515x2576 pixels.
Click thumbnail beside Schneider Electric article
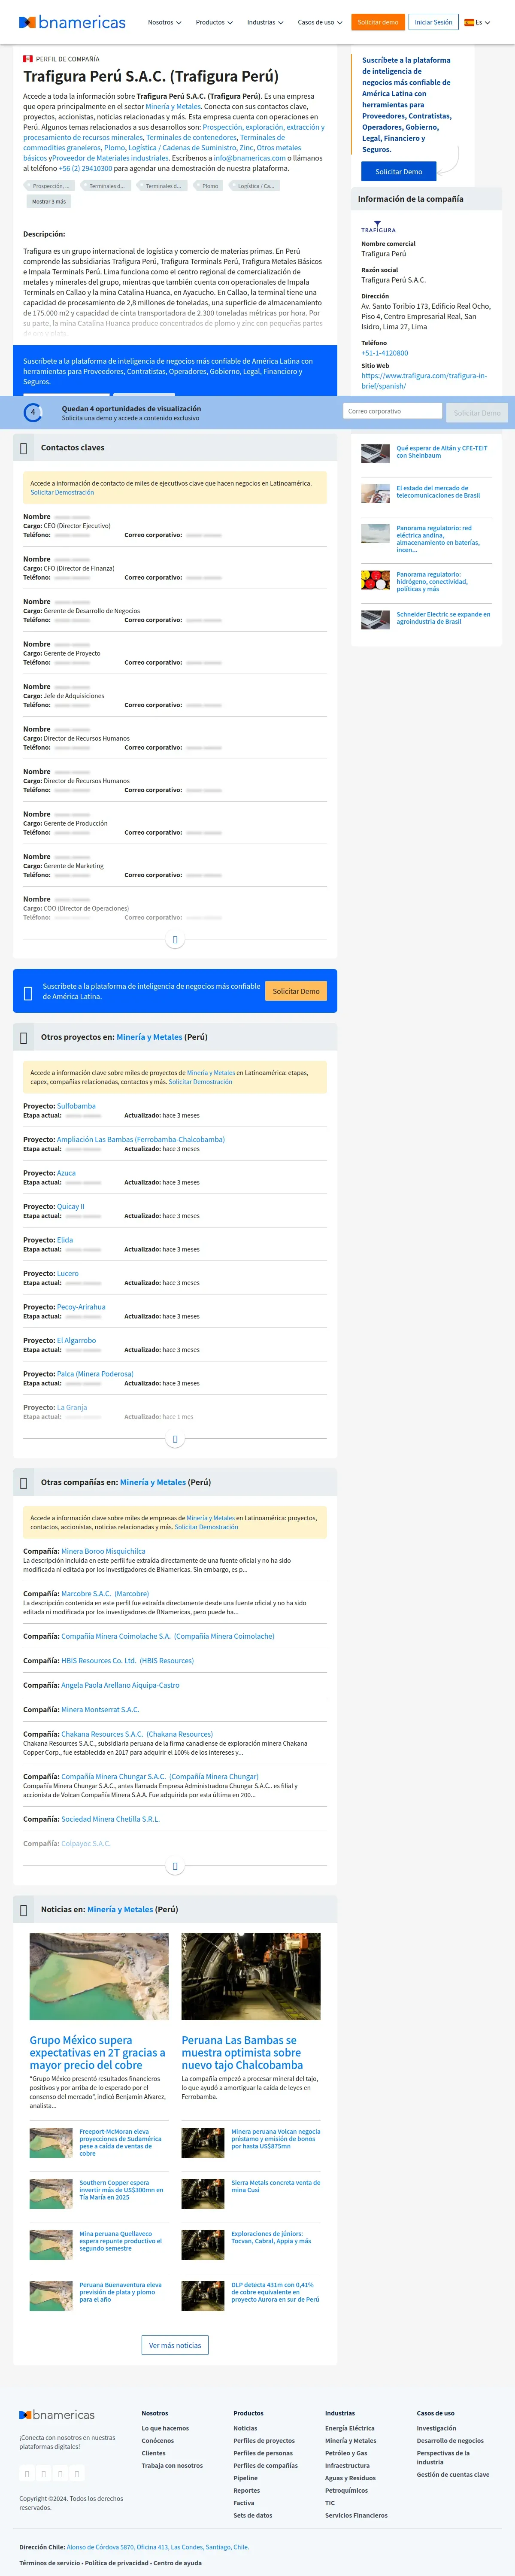(376, 620)
